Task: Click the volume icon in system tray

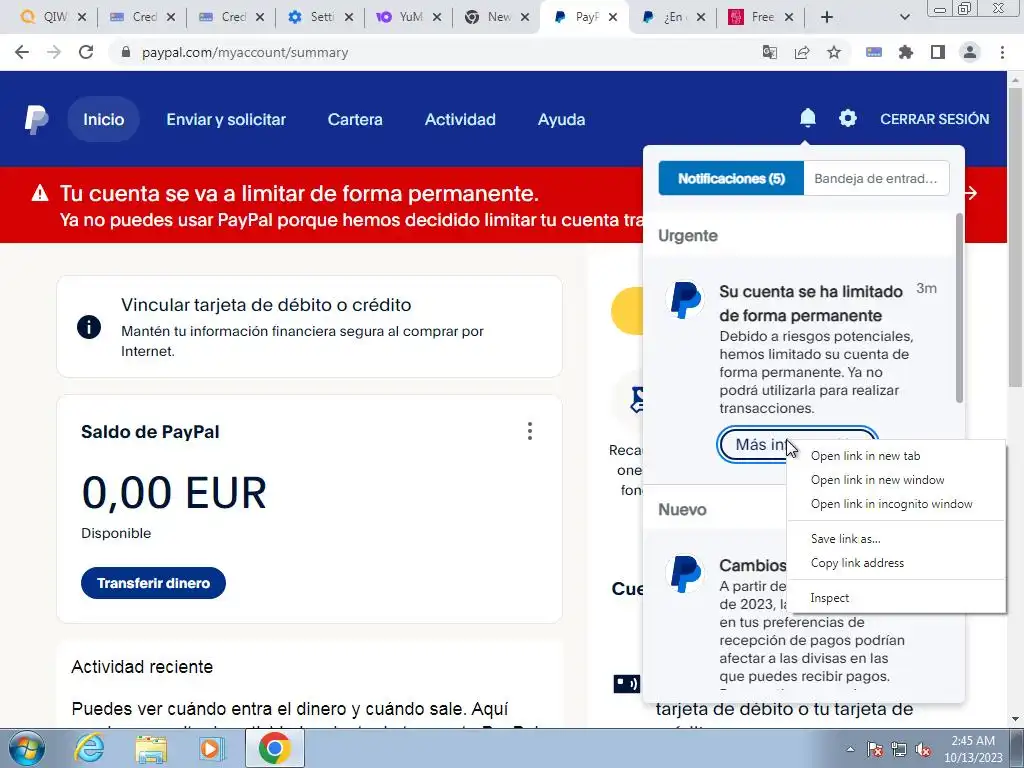Action: [x=923, y=750]
